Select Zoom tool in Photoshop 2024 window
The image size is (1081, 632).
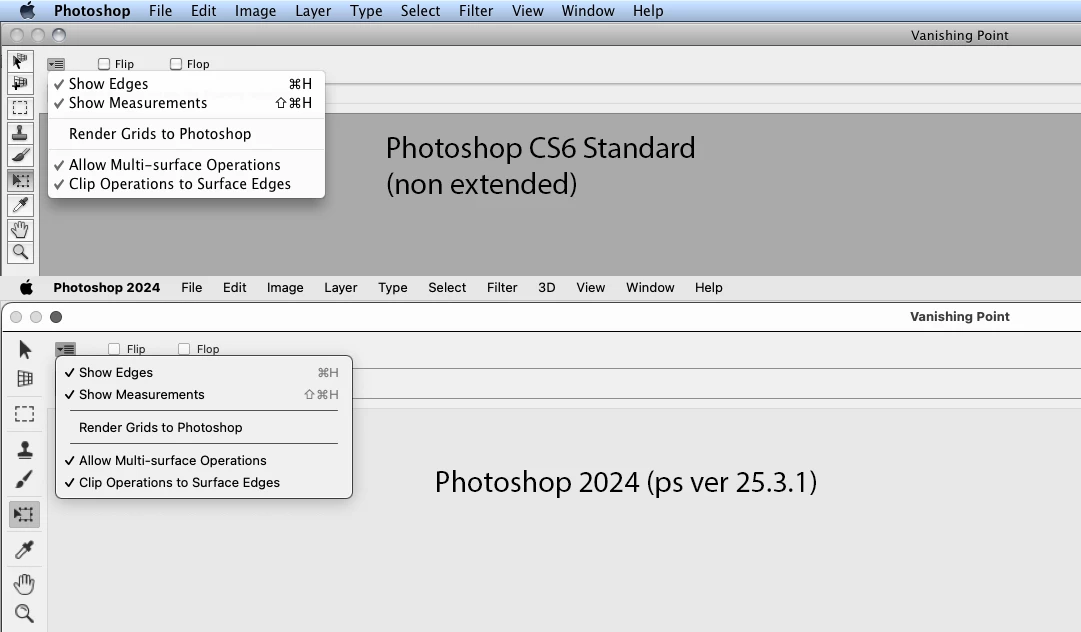click(25, 613)
